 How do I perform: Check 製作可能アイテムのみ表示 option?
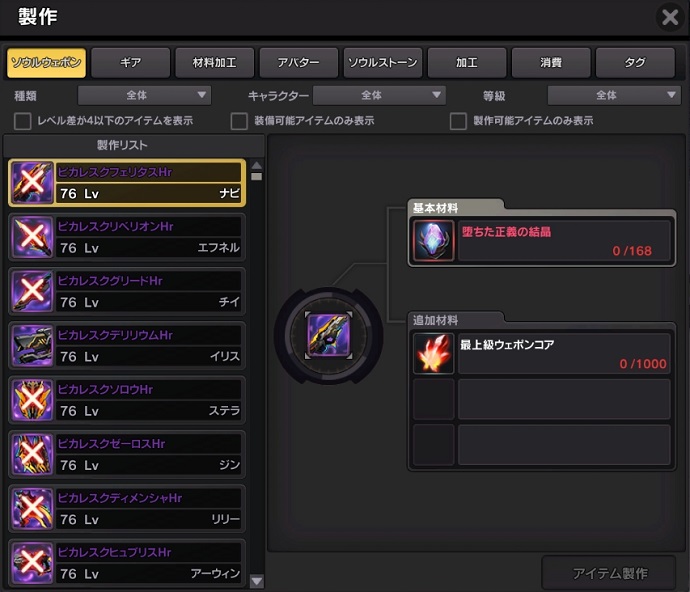click(x=458, y=121)
